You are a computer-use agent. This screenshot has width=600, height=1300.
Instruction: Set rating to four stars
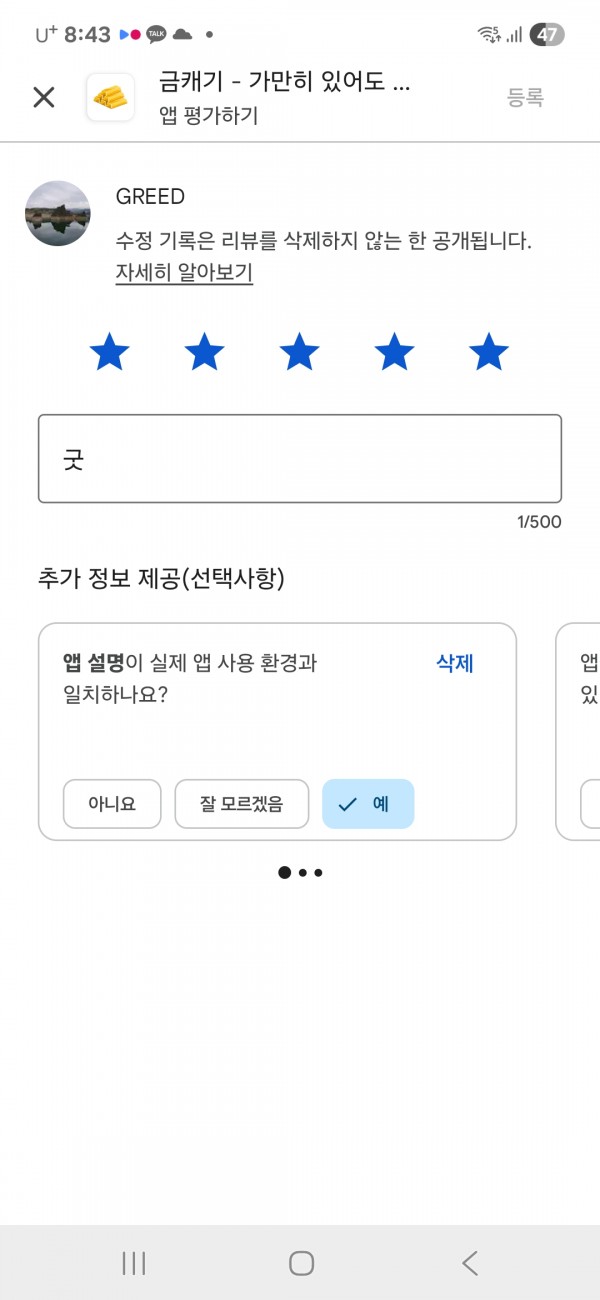394,352
